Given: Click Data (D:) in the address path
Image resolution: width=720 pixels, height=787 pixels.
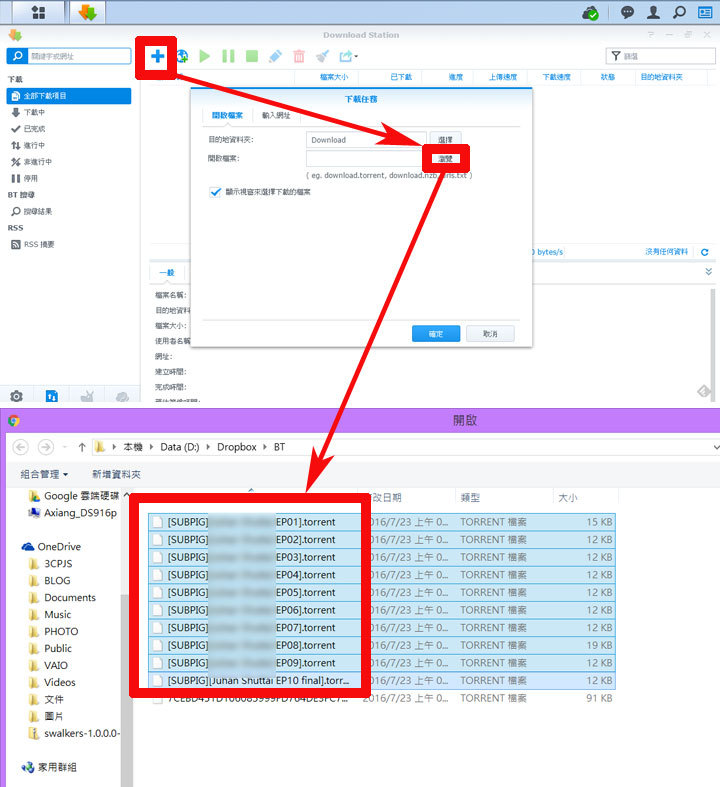Looking at the screenshot, I should pyautogui.click(x=180, y=447).
